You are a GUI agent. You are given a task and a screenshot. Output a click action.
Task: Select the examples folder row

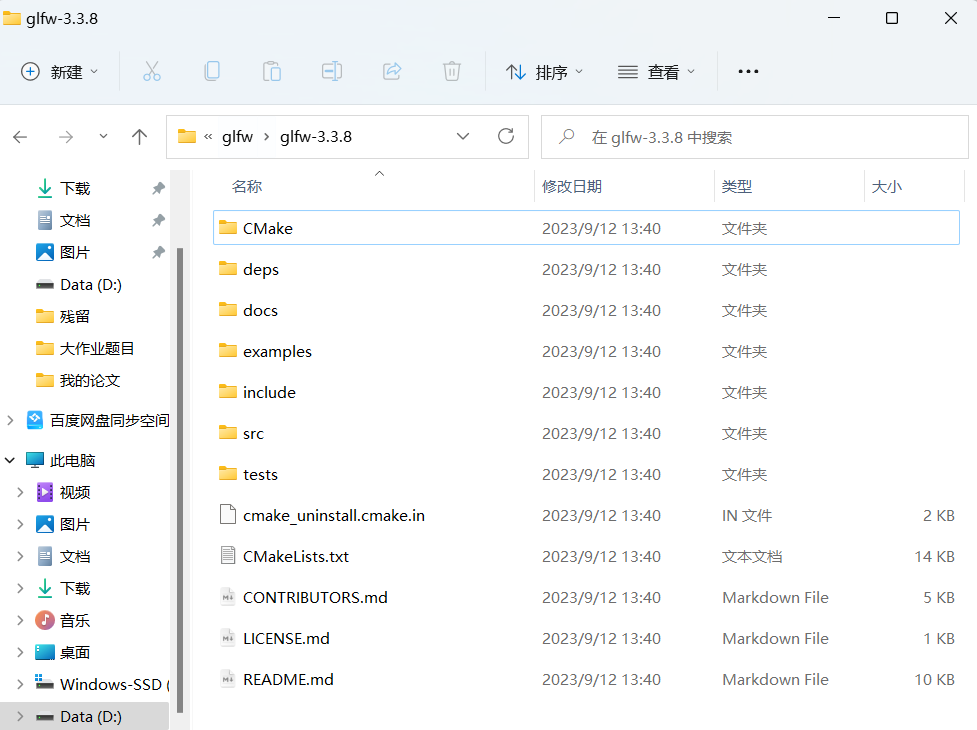click(x=586, y=351)
